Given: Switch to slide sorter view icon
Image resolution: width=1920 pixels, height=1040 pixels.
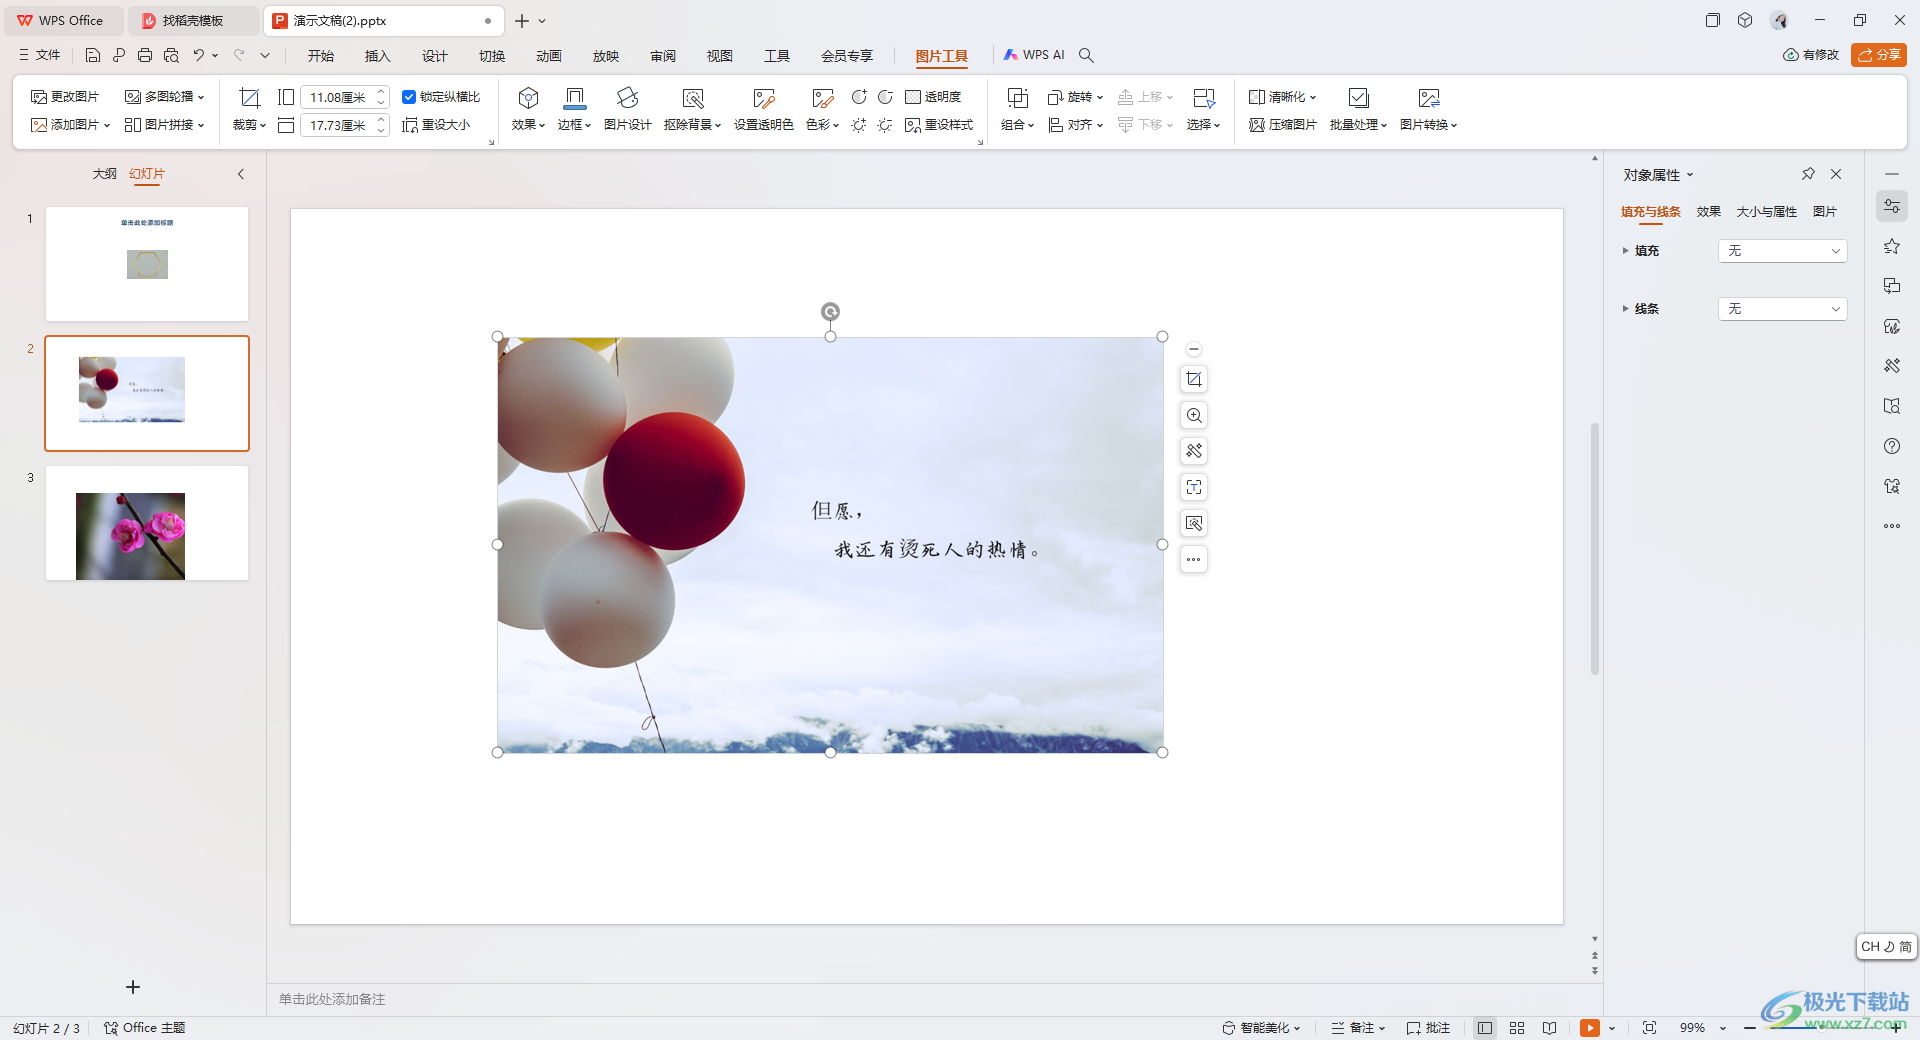Looking at the screenshot, I should (1517, 1028).
